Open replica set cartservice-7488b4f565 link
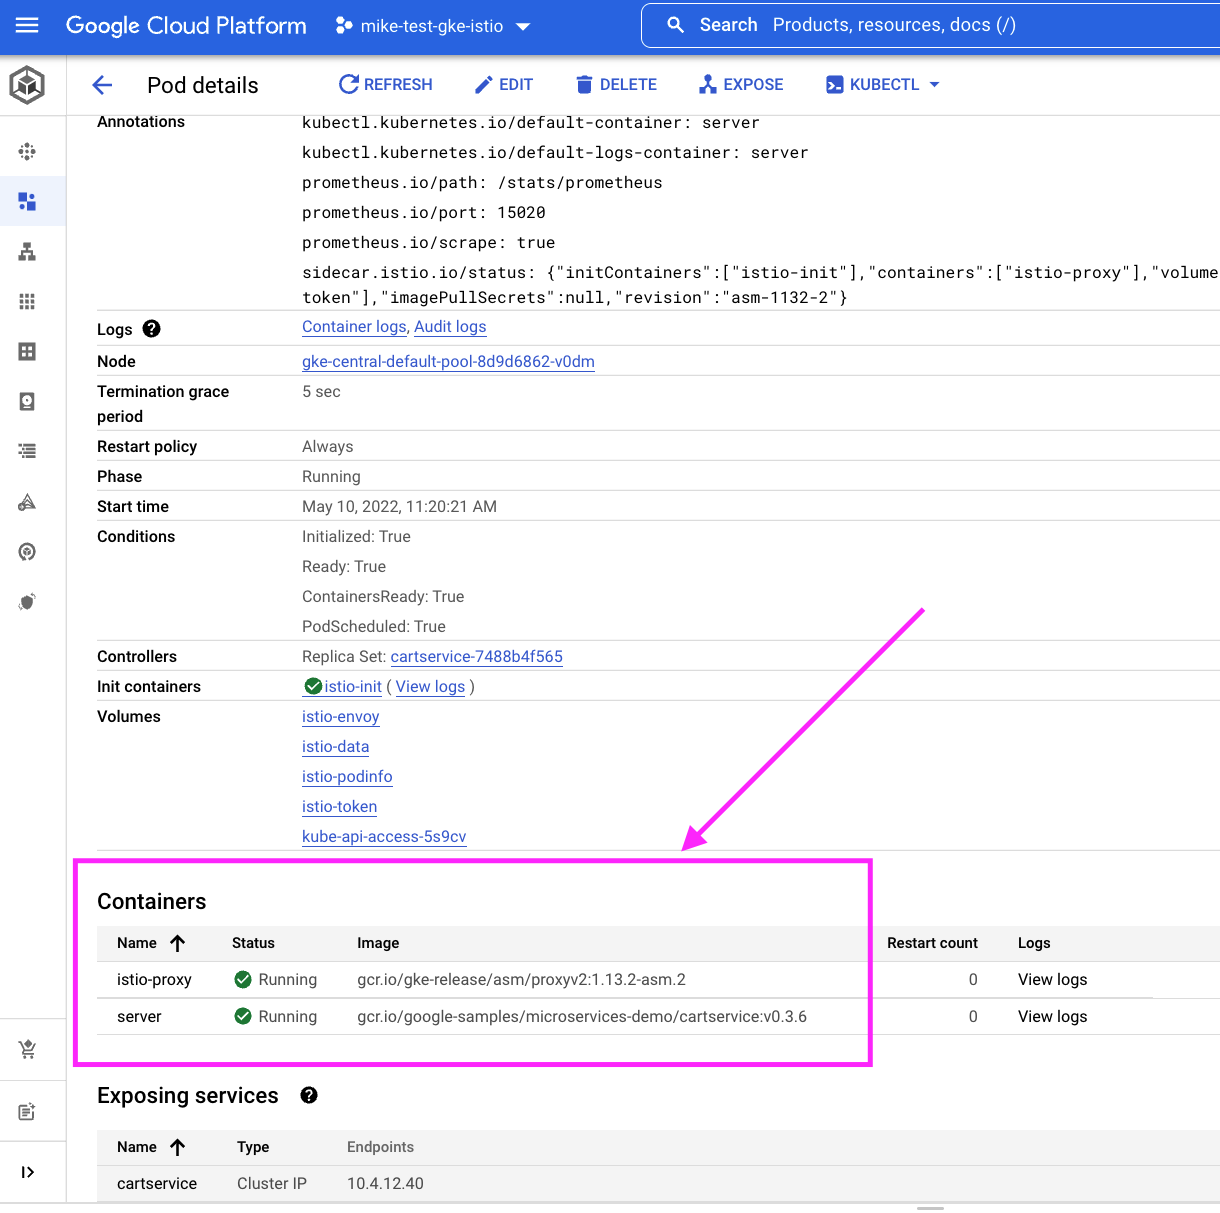The width and height of the screenshot is (1220, 1213). pyautogui.click(x=477, y=657)
